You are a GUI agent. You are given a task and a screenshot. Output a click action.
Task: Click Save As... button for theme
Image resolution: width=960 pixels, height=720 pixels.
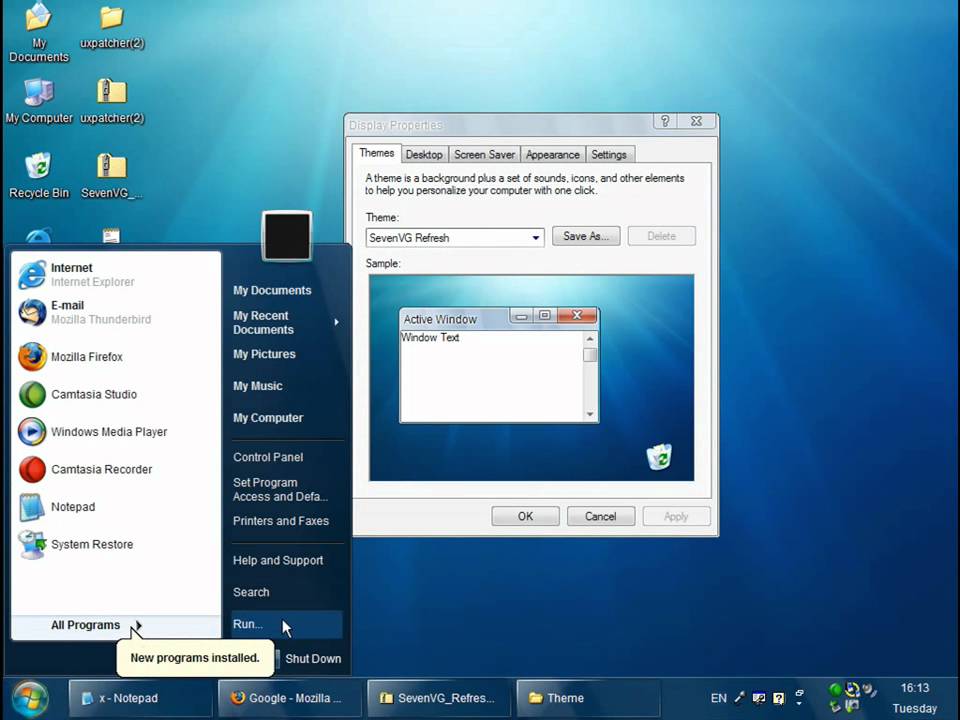(x=586, y=236)
